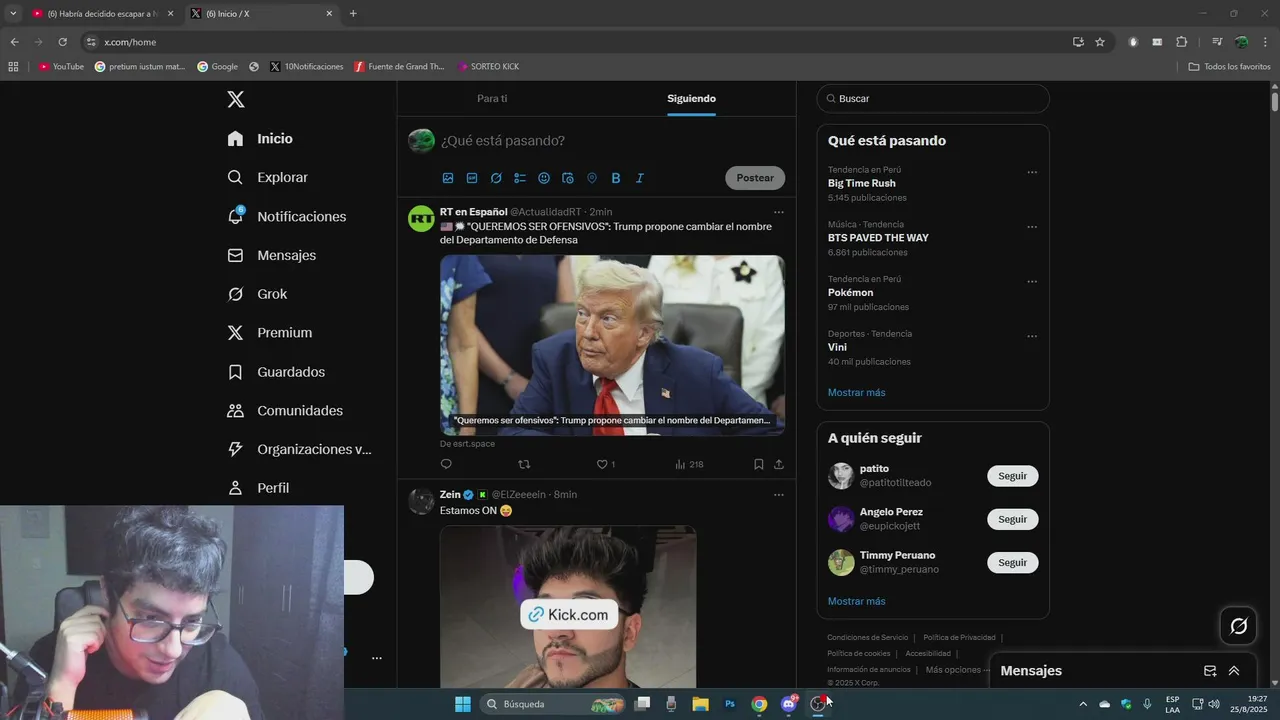Repost the RT en Español post
This screenshot has height=720, width=1280.
(524, 464)
